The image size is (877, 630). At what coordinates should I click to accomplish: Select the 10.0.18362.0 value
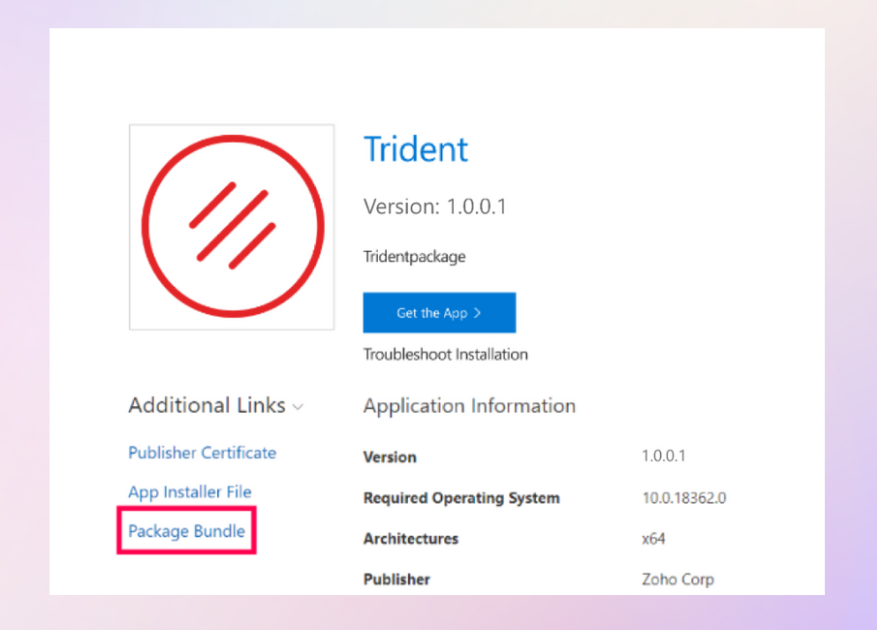click(684, 498)
